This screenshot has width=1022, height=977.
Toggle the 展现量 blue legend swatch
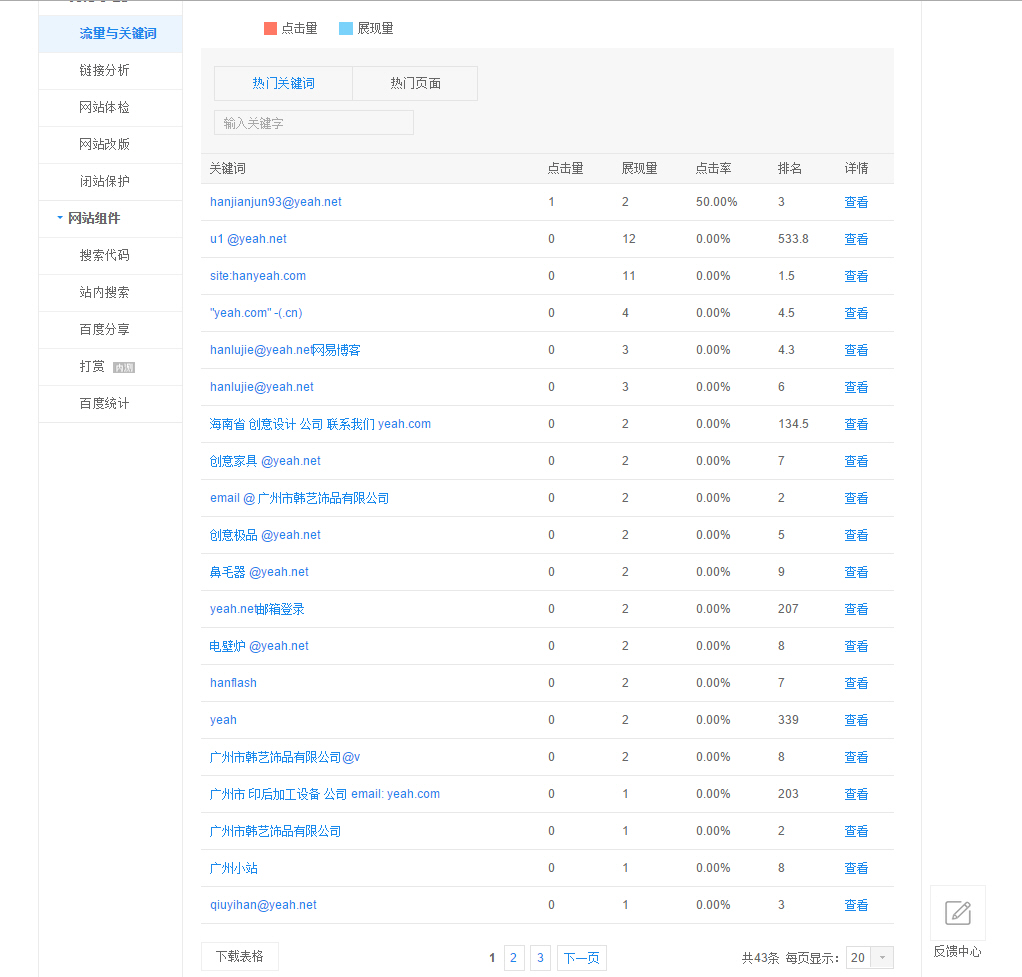pos(346,28)
